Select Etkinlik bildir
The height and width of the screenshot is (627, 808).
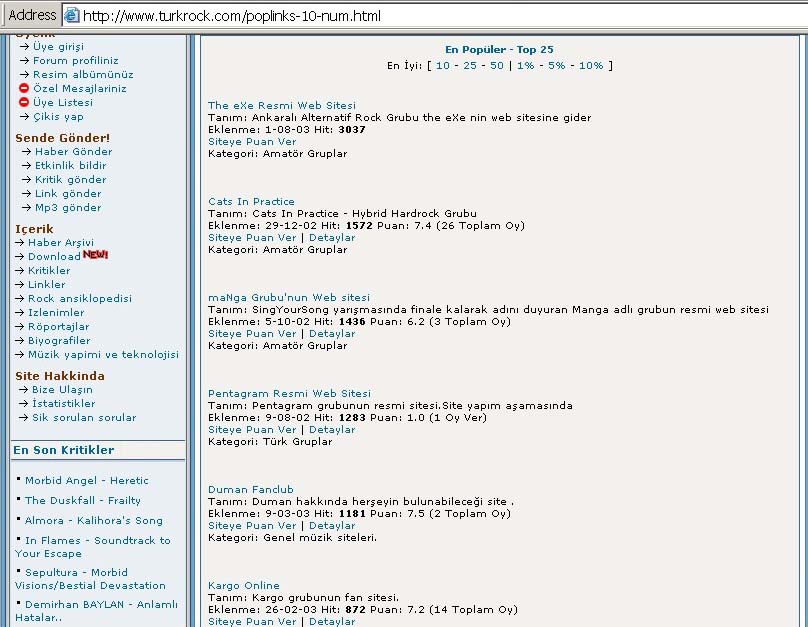(x=71, y=165)
